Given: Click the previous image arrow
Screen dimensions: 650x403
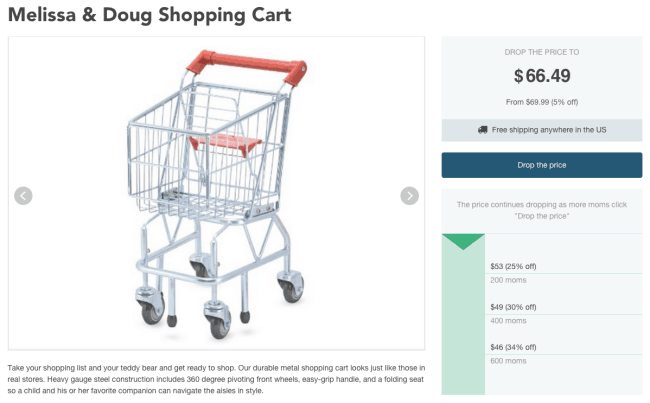Looking at the screenshot, I should click(23, 196).
